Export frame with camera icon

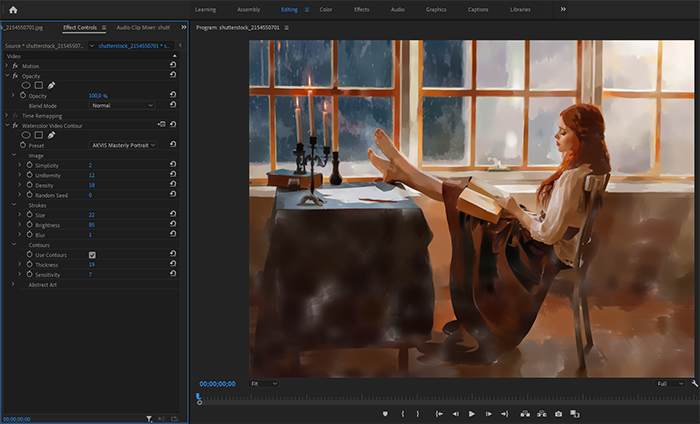point(558,414)
